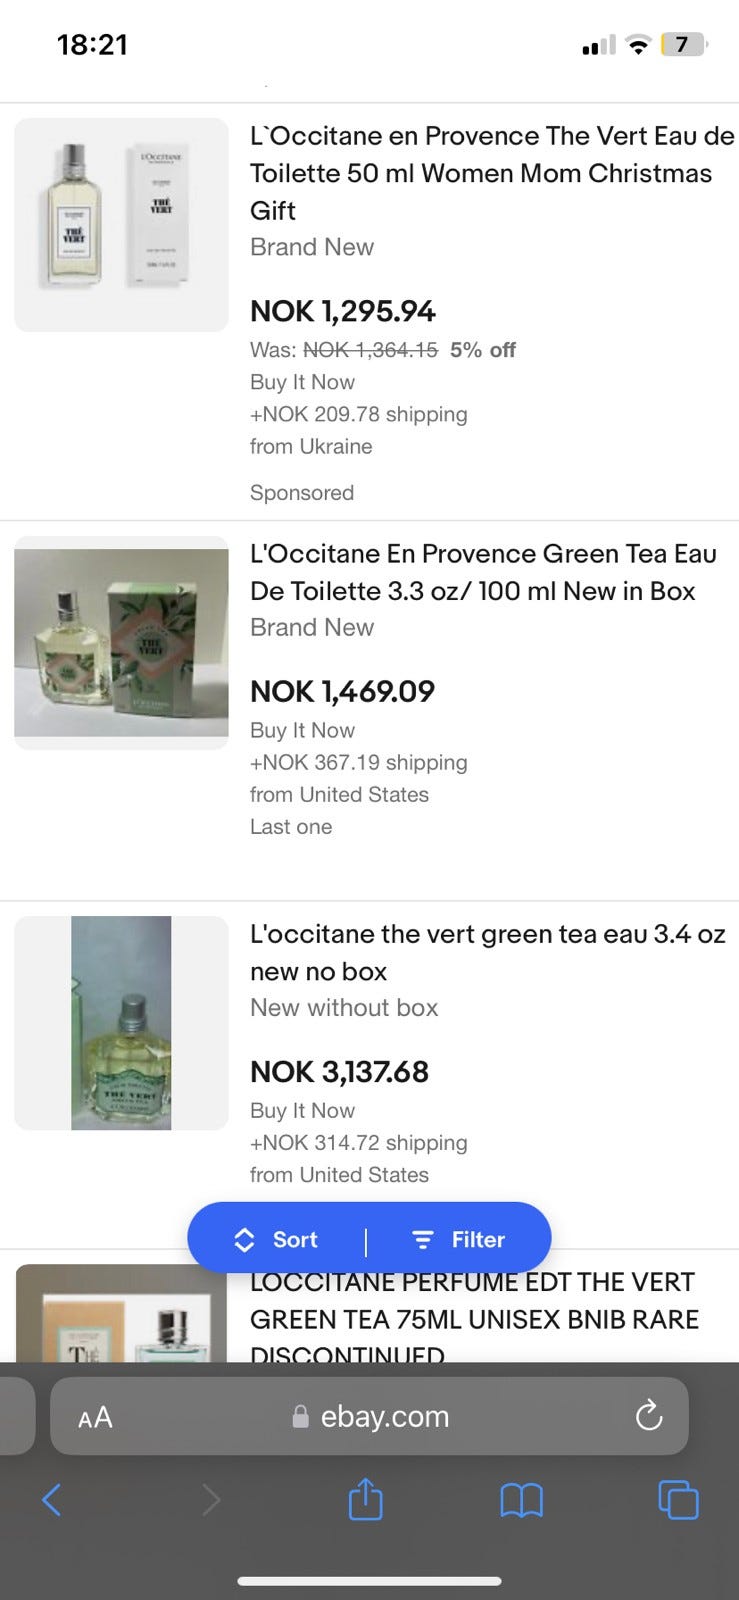Tap Safari back arrow button

tap(52, 1499)
